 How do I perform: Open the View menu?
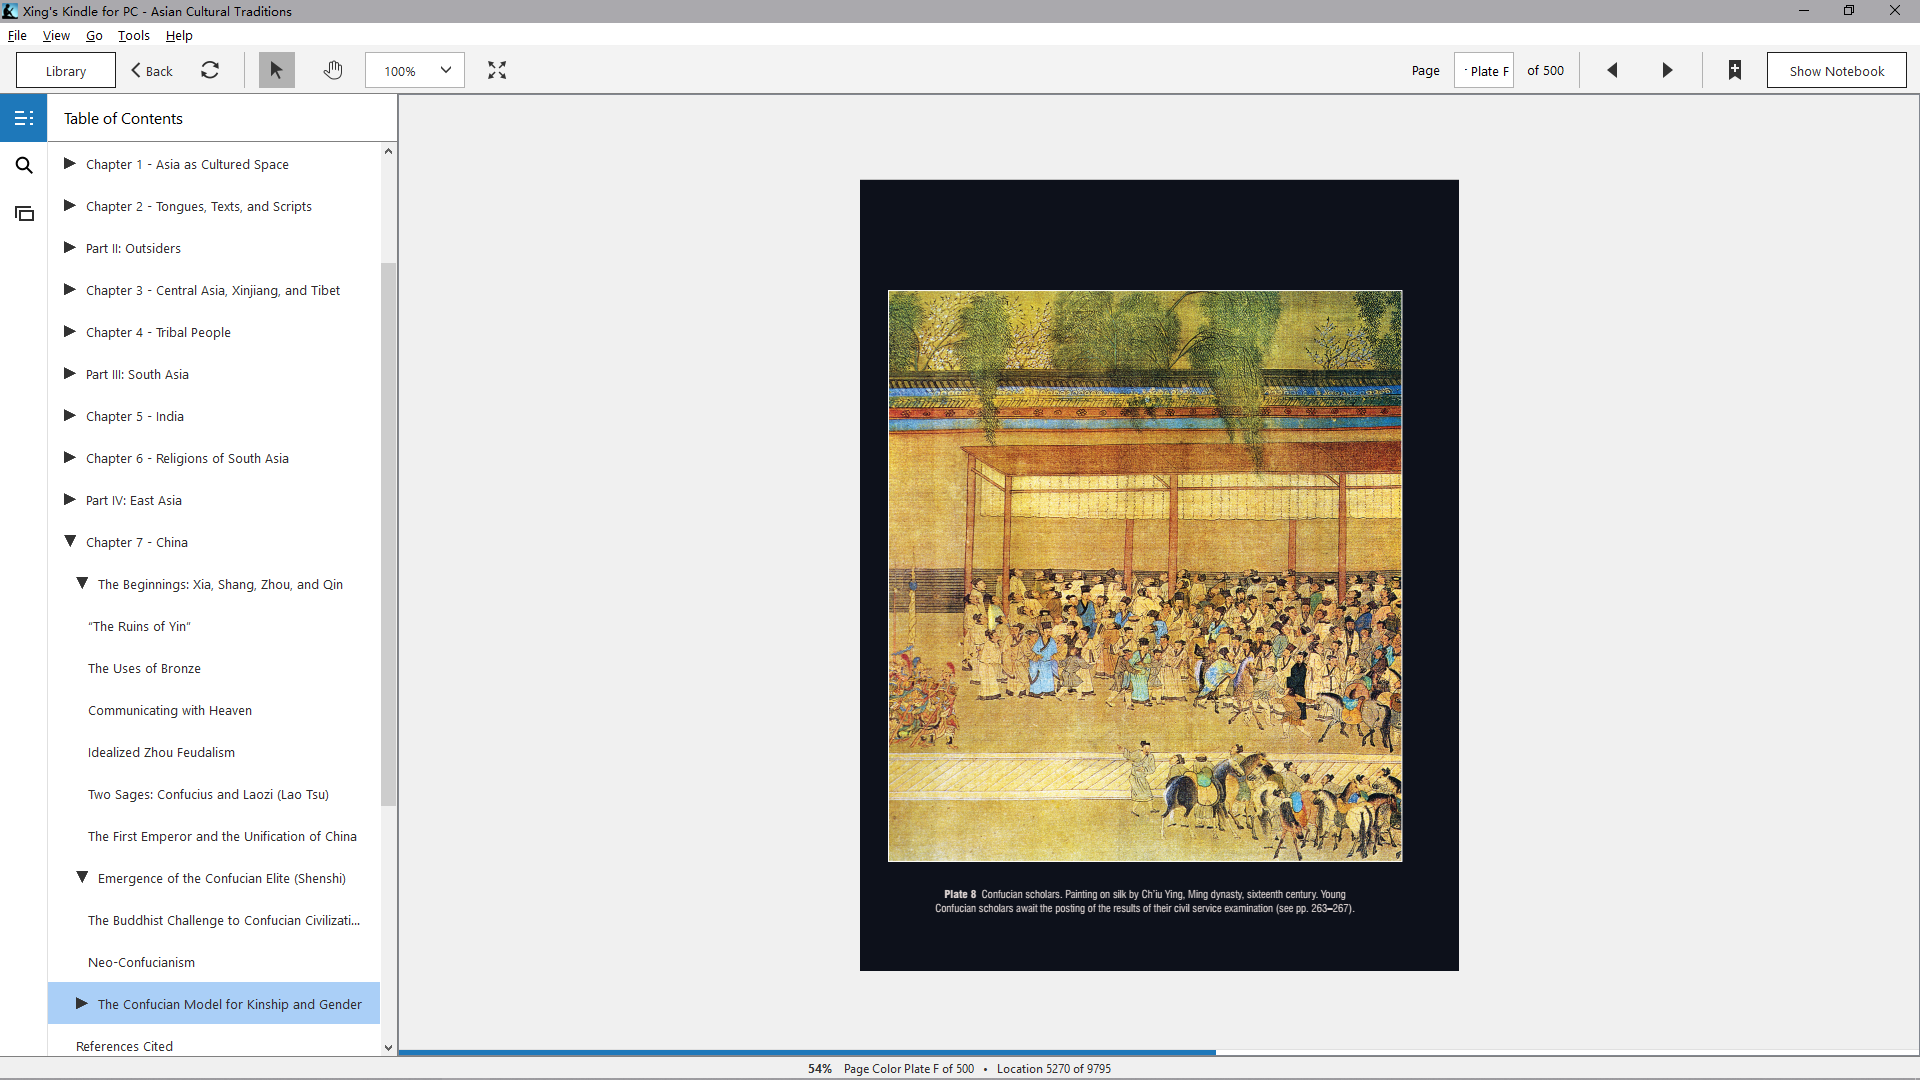56,35
